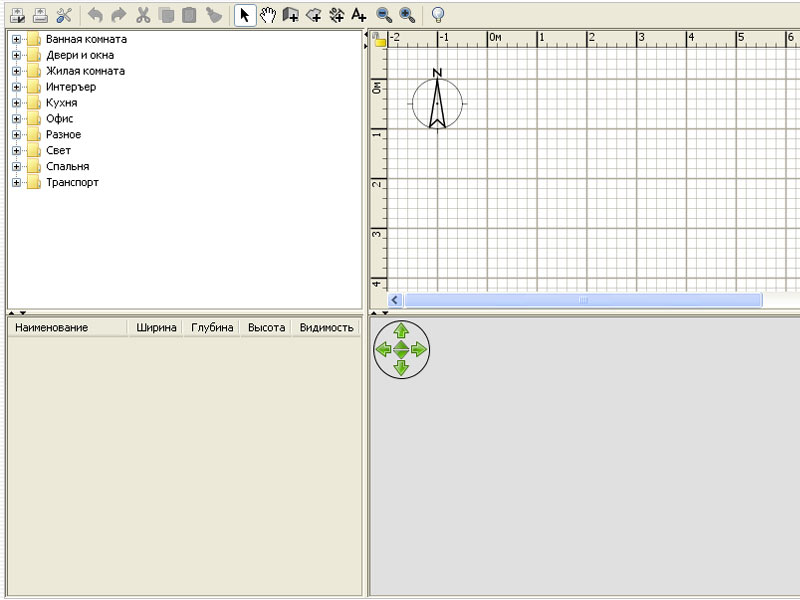800x600 pixels.
Task: Select the Офис tree item
Action: click(60, 119)
